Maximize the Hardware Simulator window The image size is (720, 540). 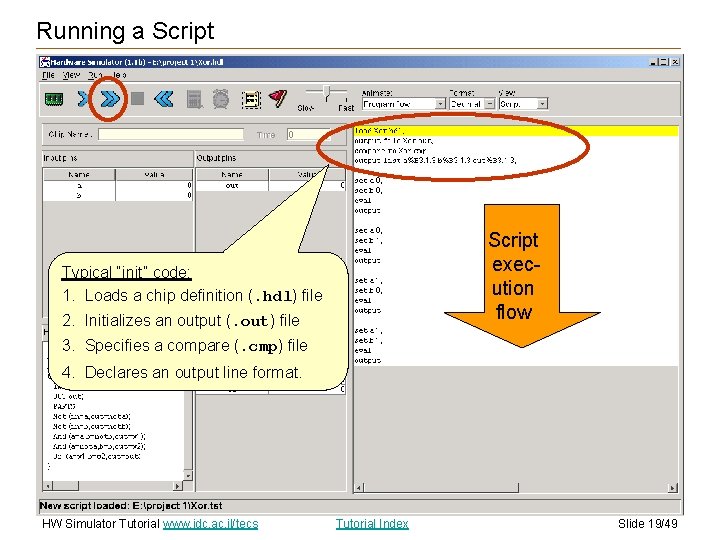click(664, 62)
